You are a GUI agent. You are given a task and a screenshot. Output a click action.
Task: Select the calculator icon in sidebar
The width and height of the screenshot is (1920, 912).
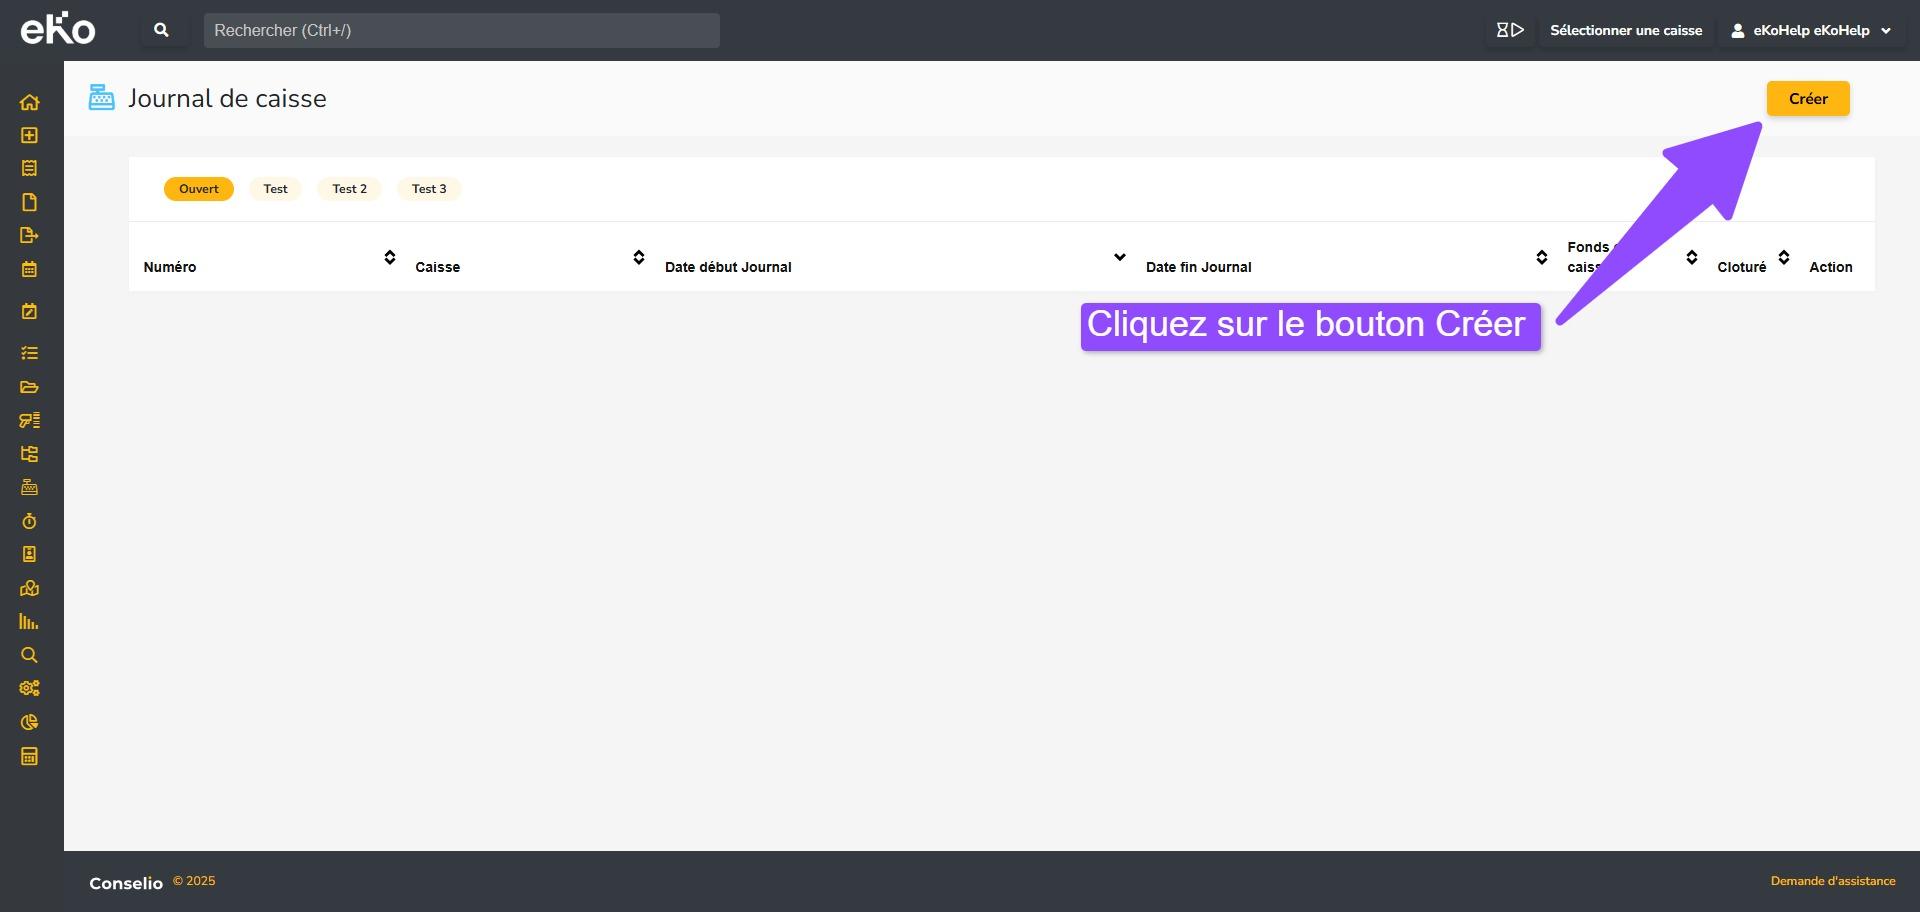tap(29, 756)
